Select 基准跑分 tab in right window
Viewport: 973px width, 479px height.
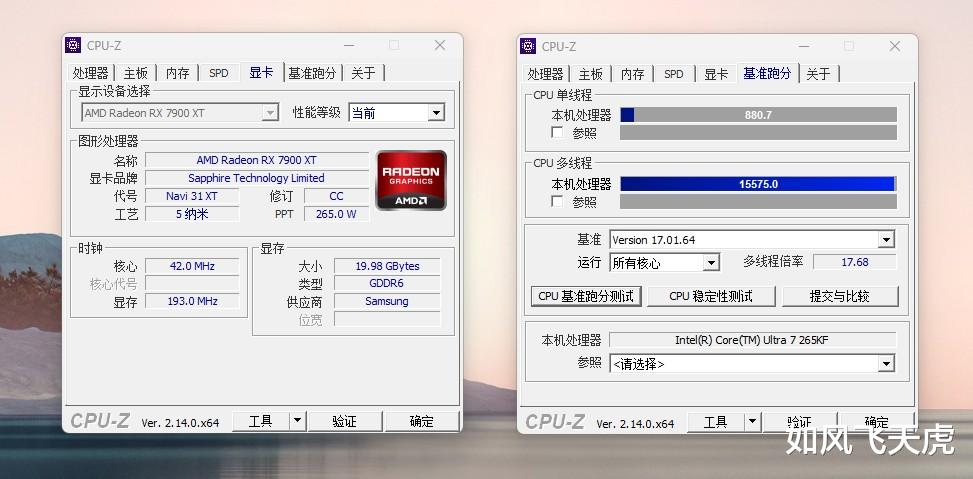[x=768, y=73]
